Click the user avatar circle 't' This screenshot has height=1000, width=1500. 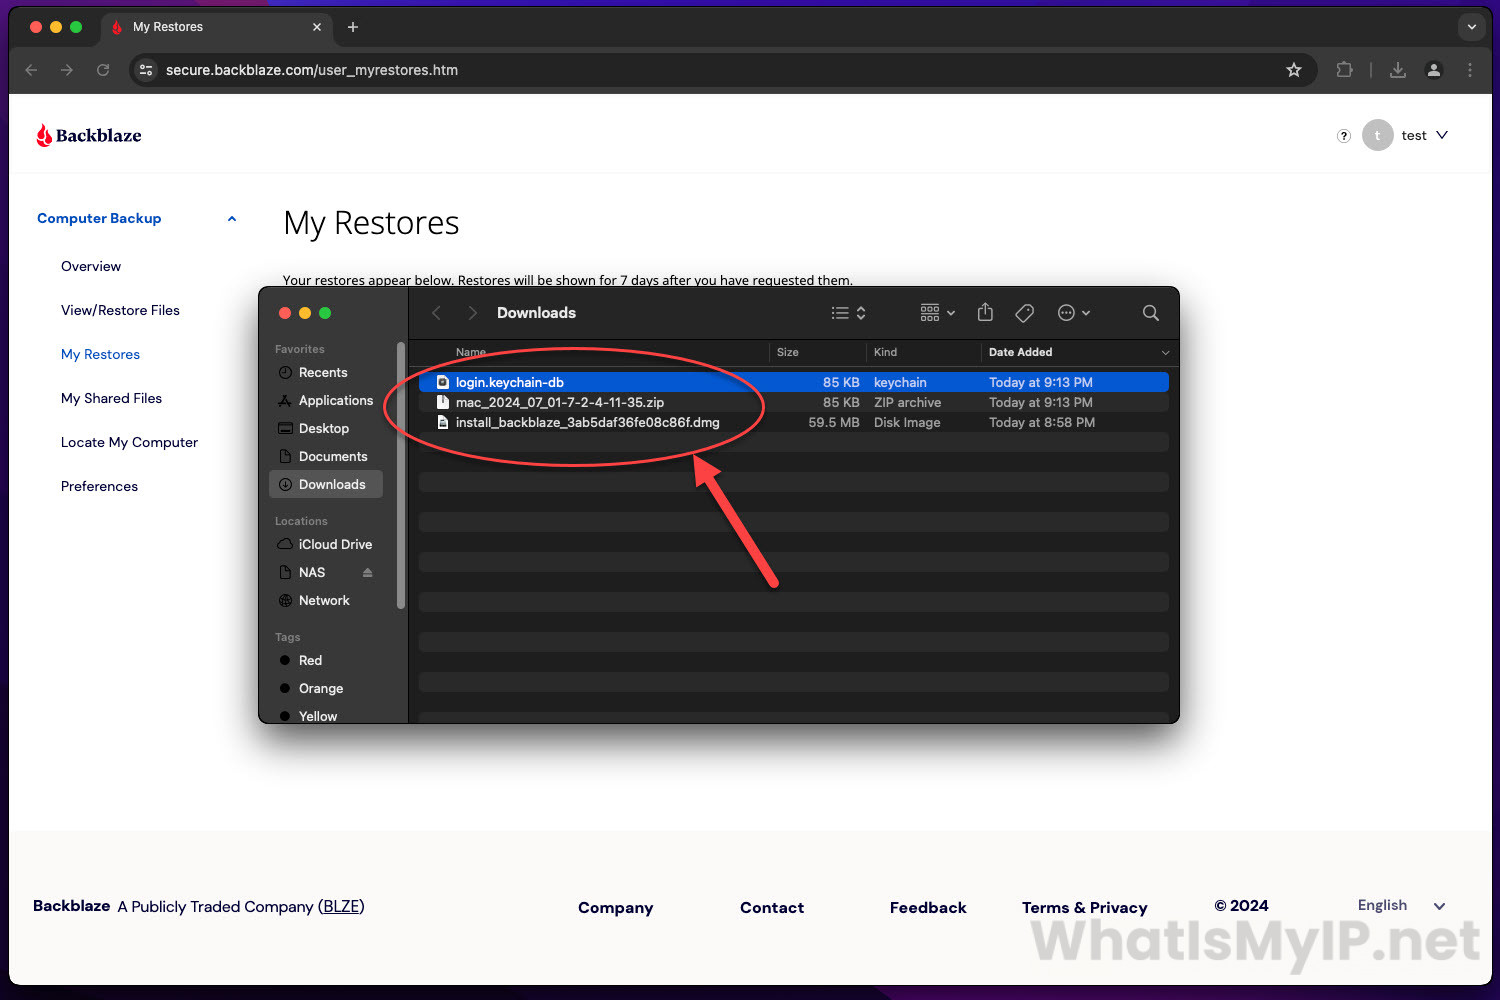pos(1377,135)
